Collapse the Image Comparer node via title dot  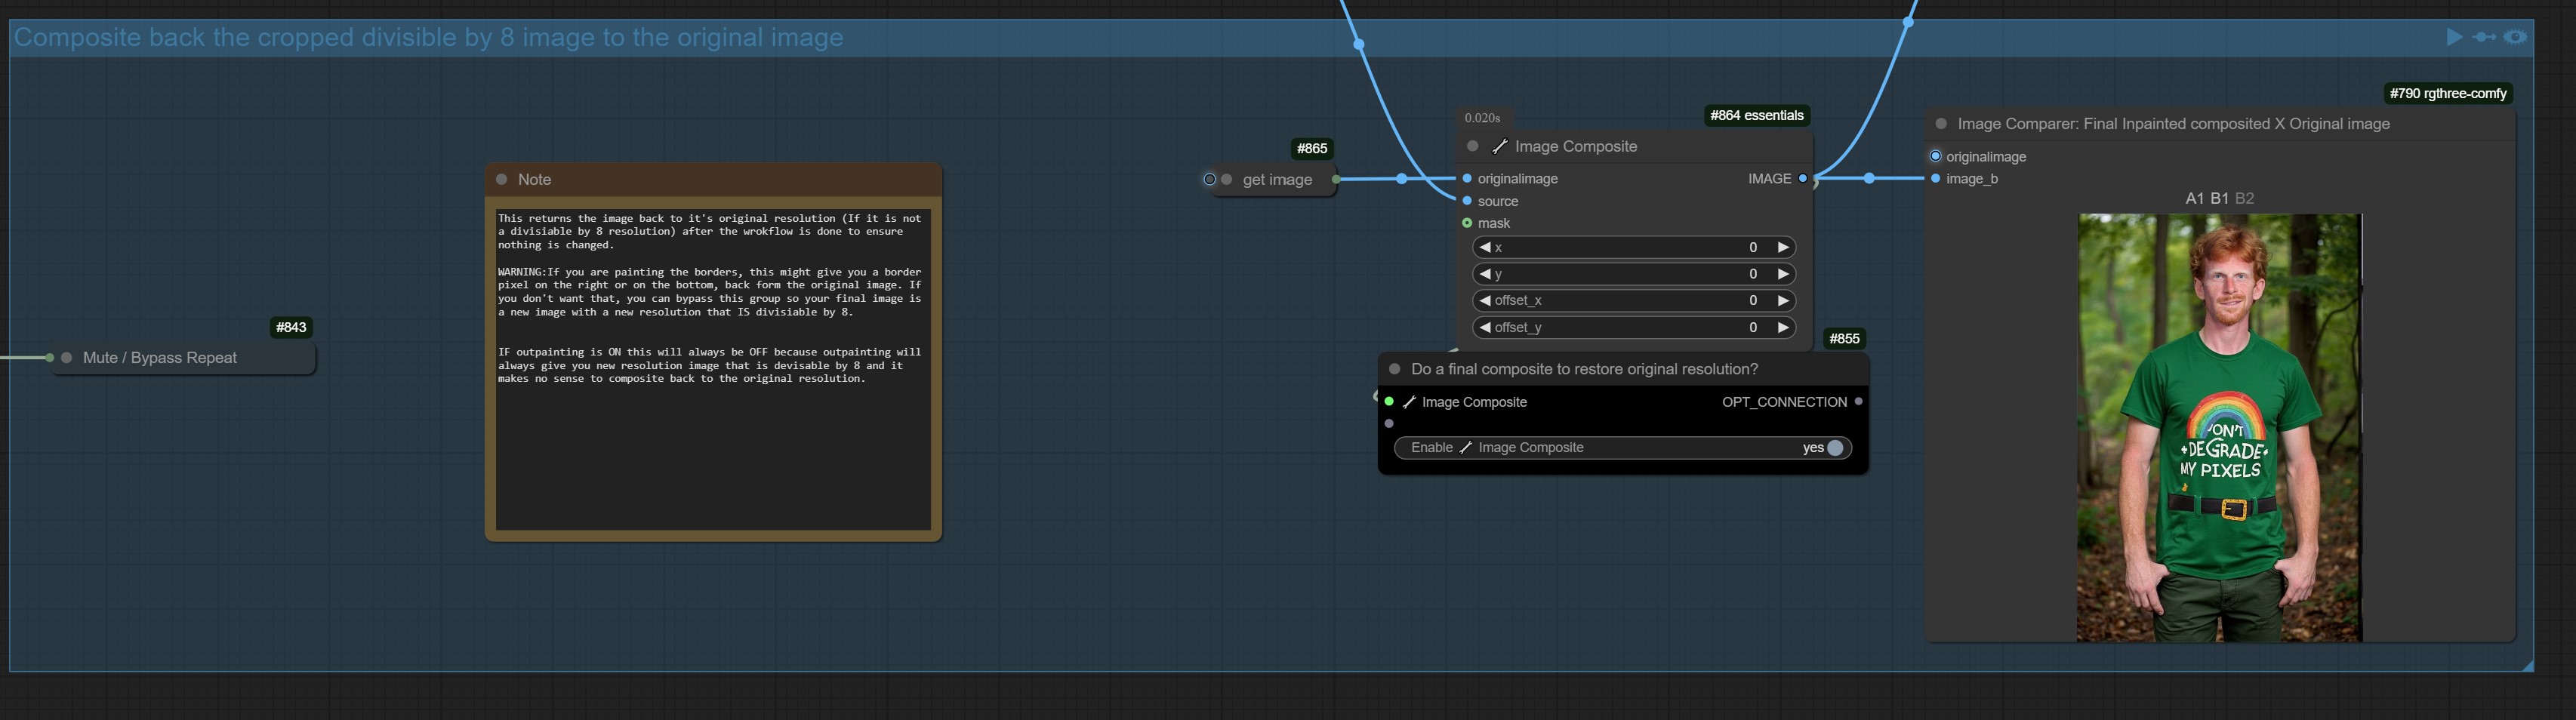[1941, 124]
